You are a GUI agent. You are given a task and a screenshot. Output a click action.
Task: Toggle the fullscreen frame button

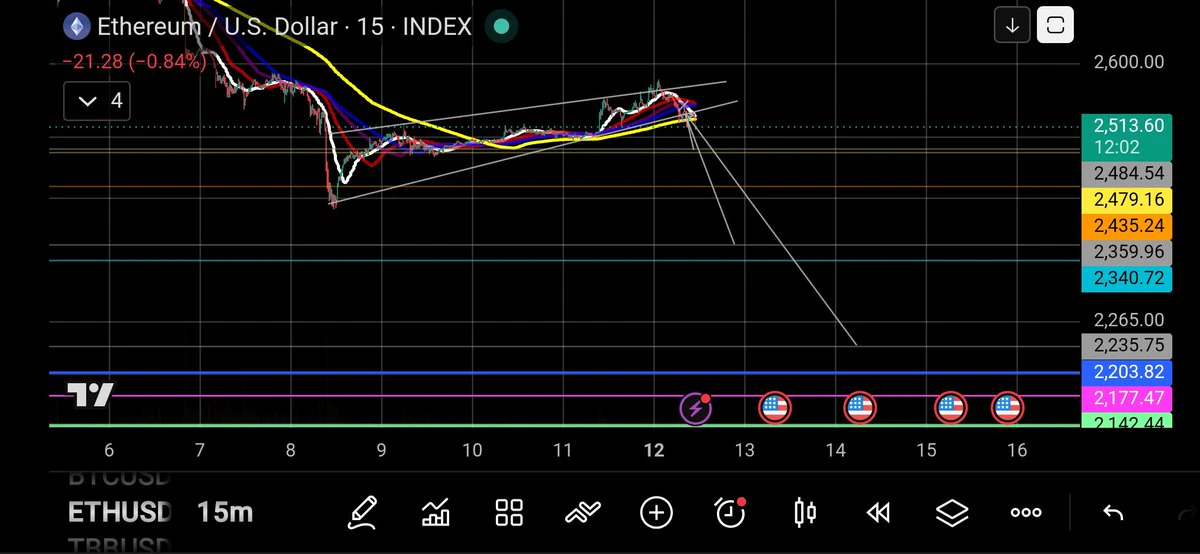point(1054,26)
